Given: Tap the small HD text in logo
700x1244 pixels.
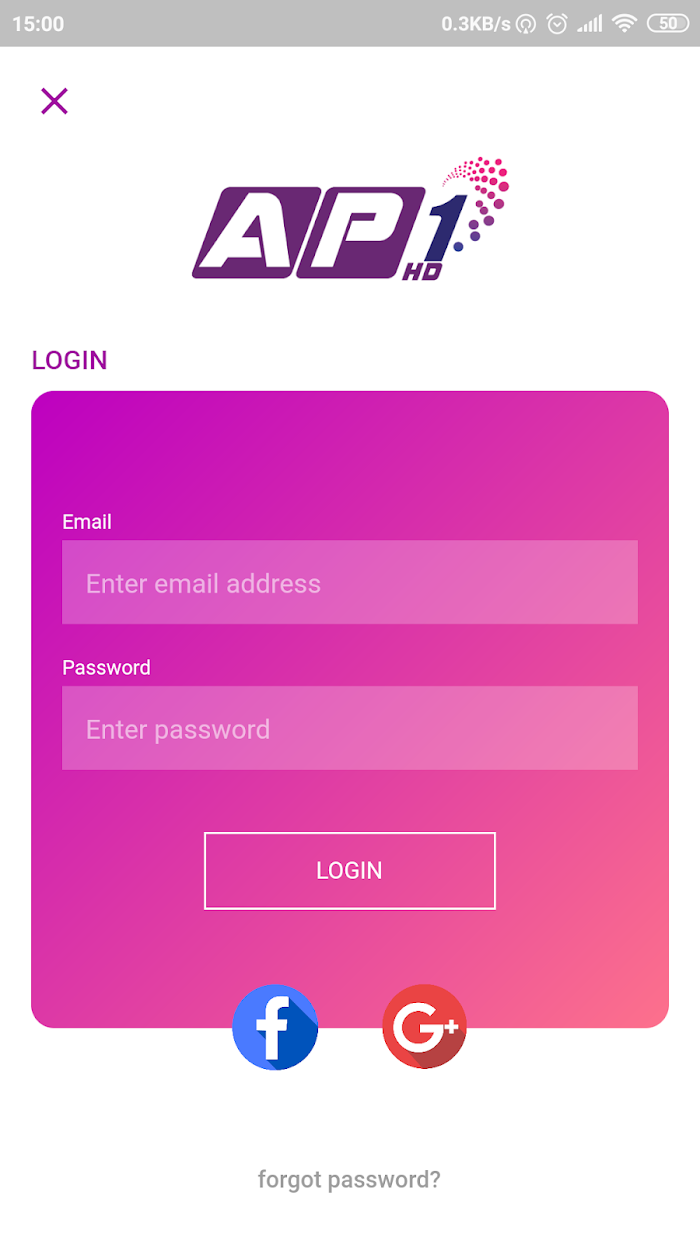Looking at the screenshot, I should coord(422,271).
